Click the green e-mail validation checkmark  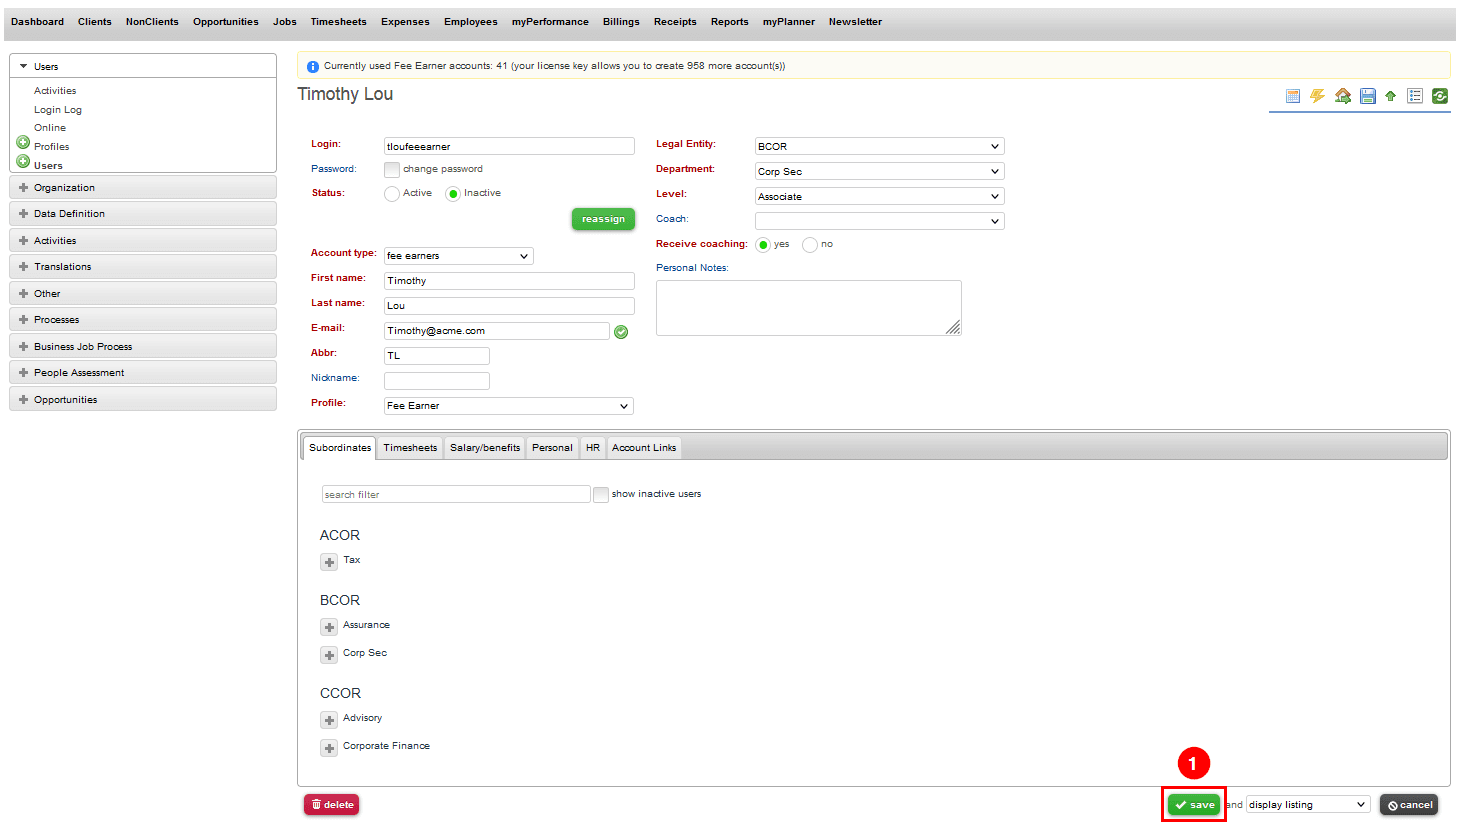click(621, 332)
